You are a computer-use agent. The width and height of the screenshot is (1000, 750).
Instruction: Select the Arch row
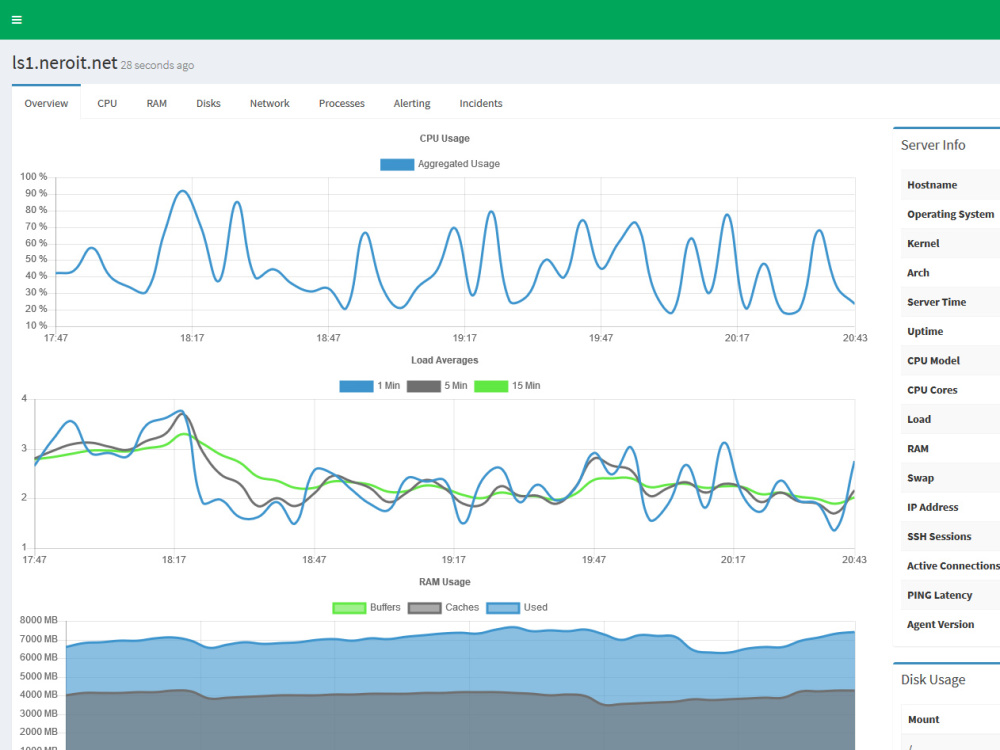pos(950,273)
